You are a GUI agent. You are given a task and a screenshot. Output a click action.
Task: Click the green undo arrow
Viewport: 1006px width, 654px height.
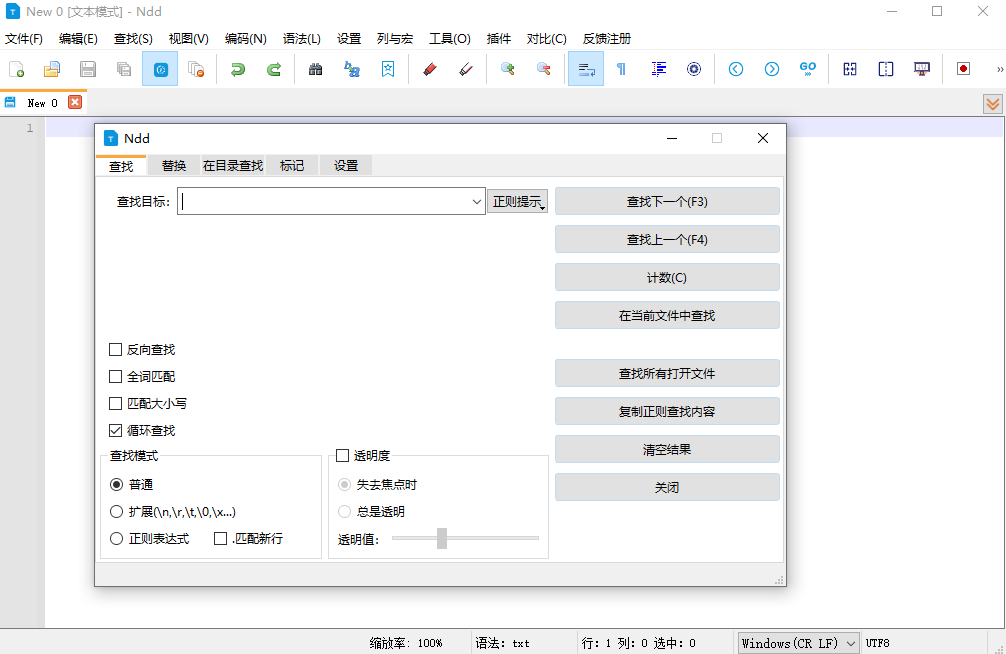click(238, 69)
